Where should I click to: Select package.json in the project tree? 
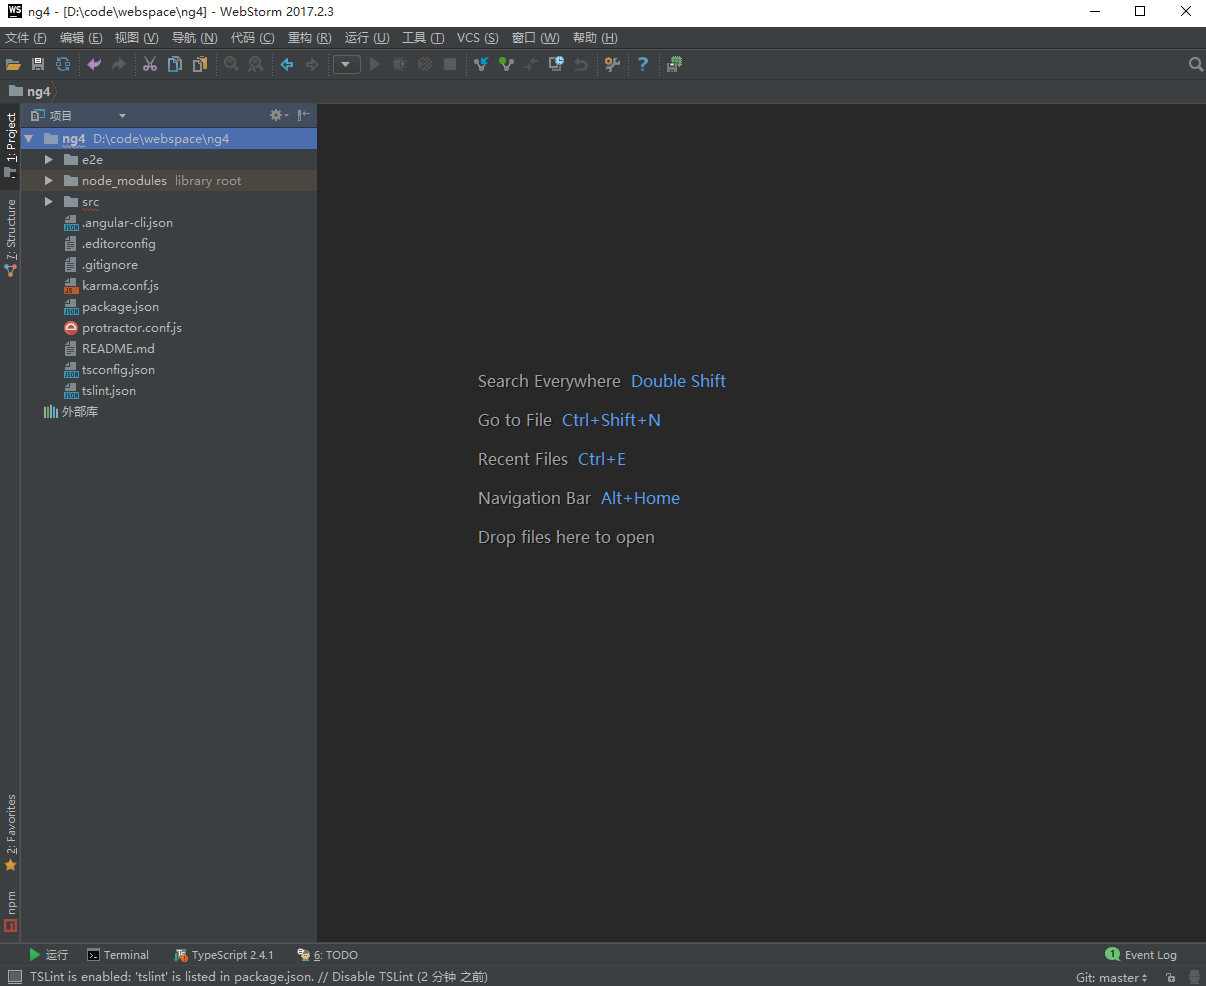click(x=120, y=307)
